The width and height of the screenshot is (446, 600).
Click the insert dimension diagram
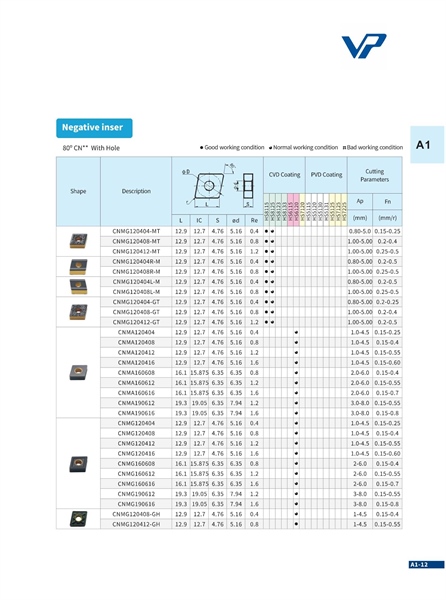click(x=217, y=186)
